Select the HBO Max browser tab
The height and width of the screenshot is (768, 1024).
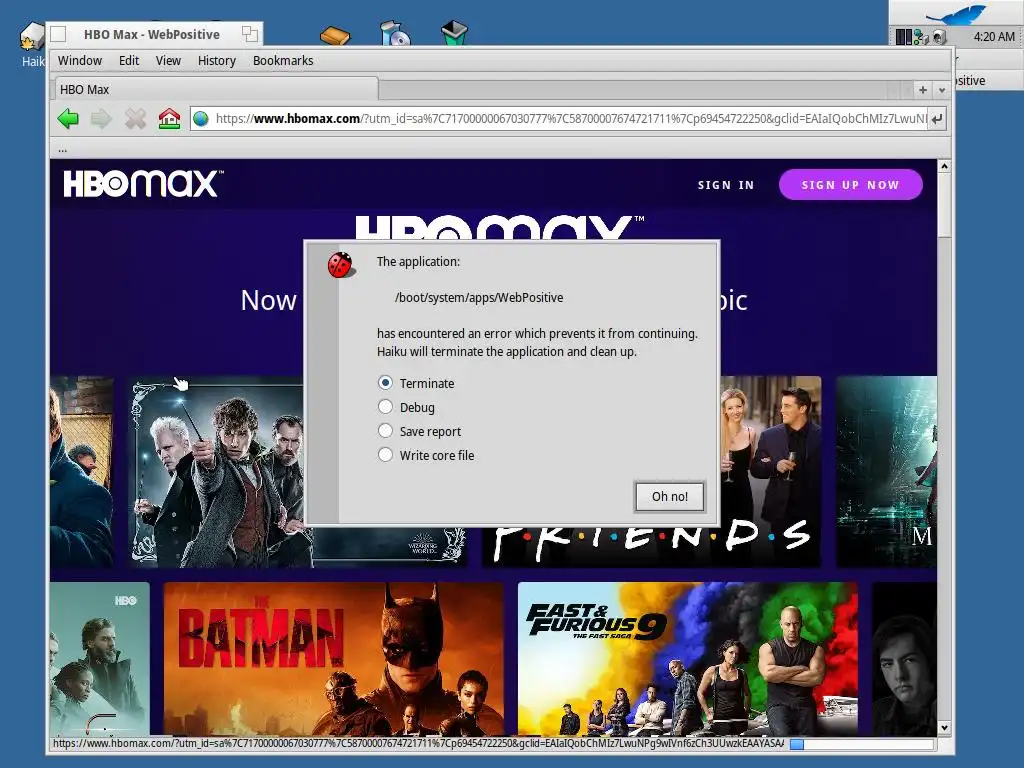tap(215, 89)
